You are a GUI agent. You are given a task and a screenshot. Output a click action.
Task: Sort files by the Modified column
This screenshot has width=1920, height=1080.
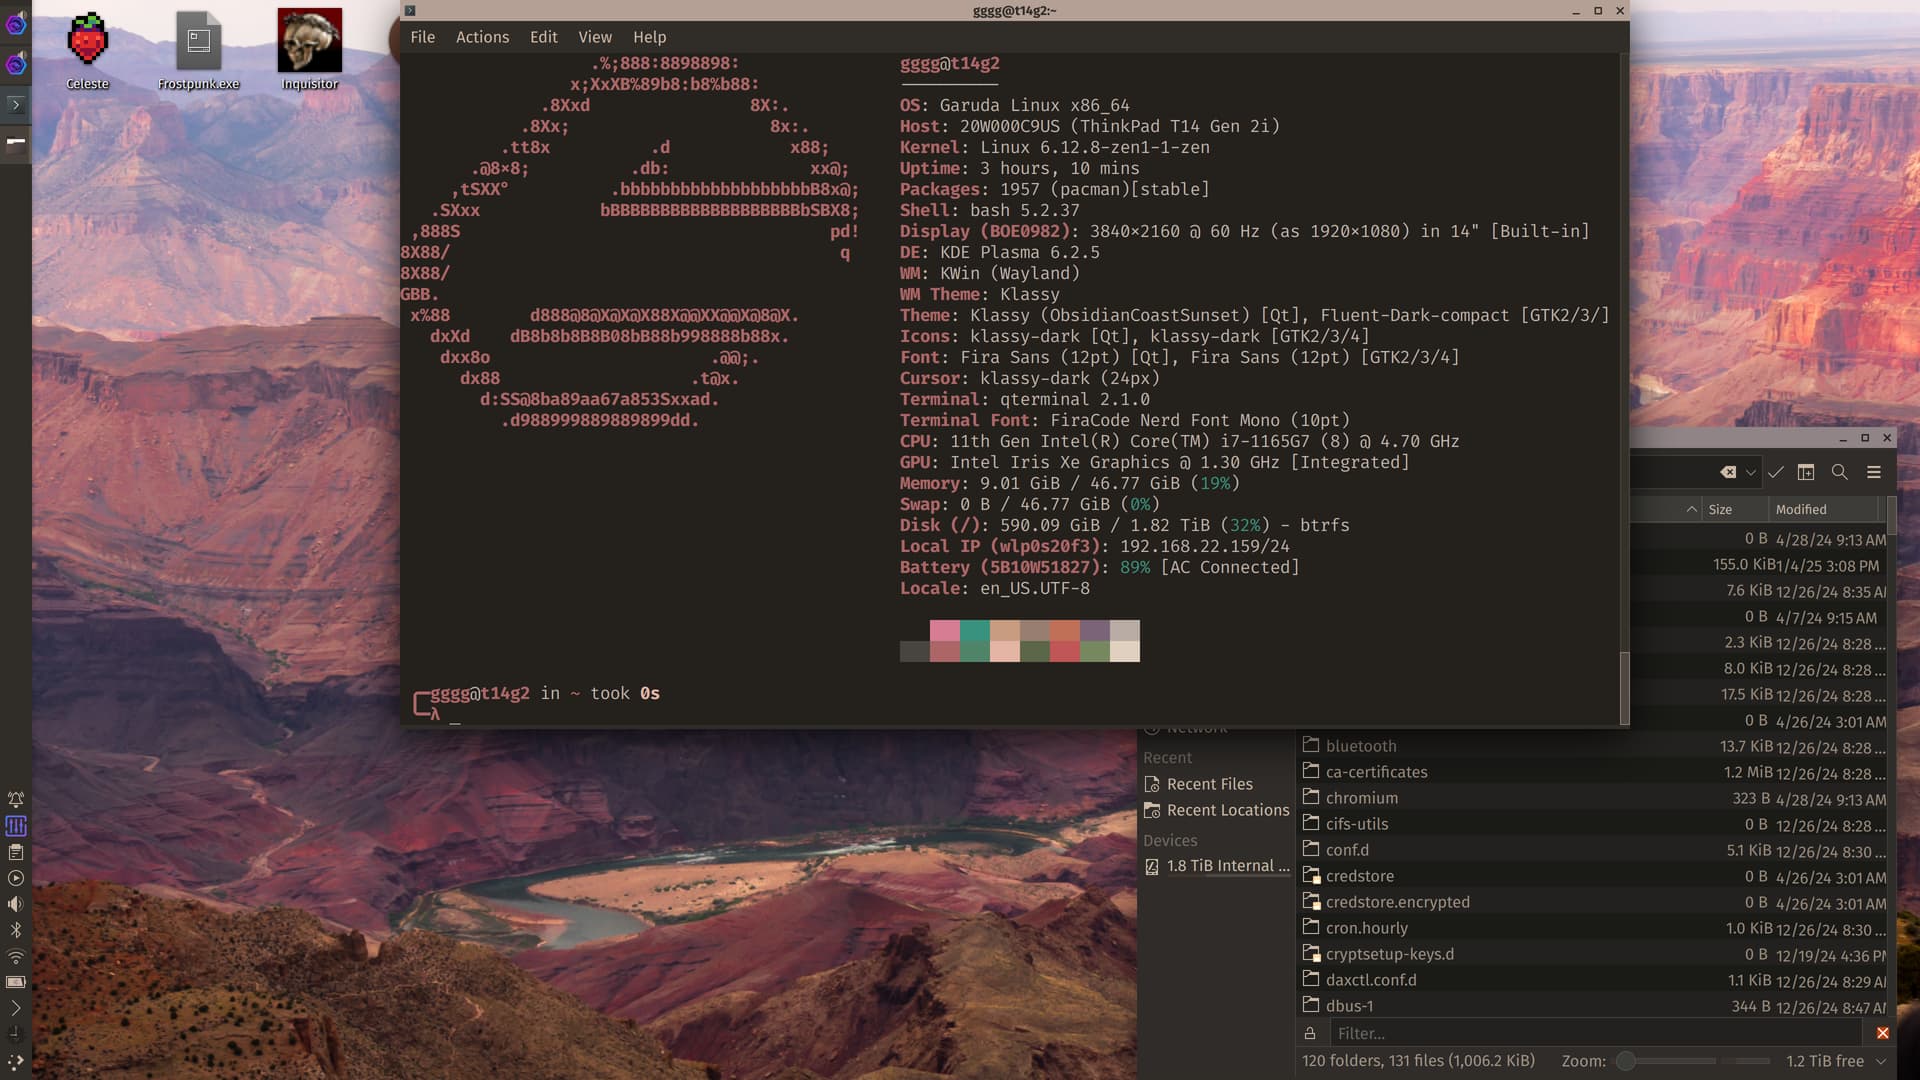[1801, 509]
